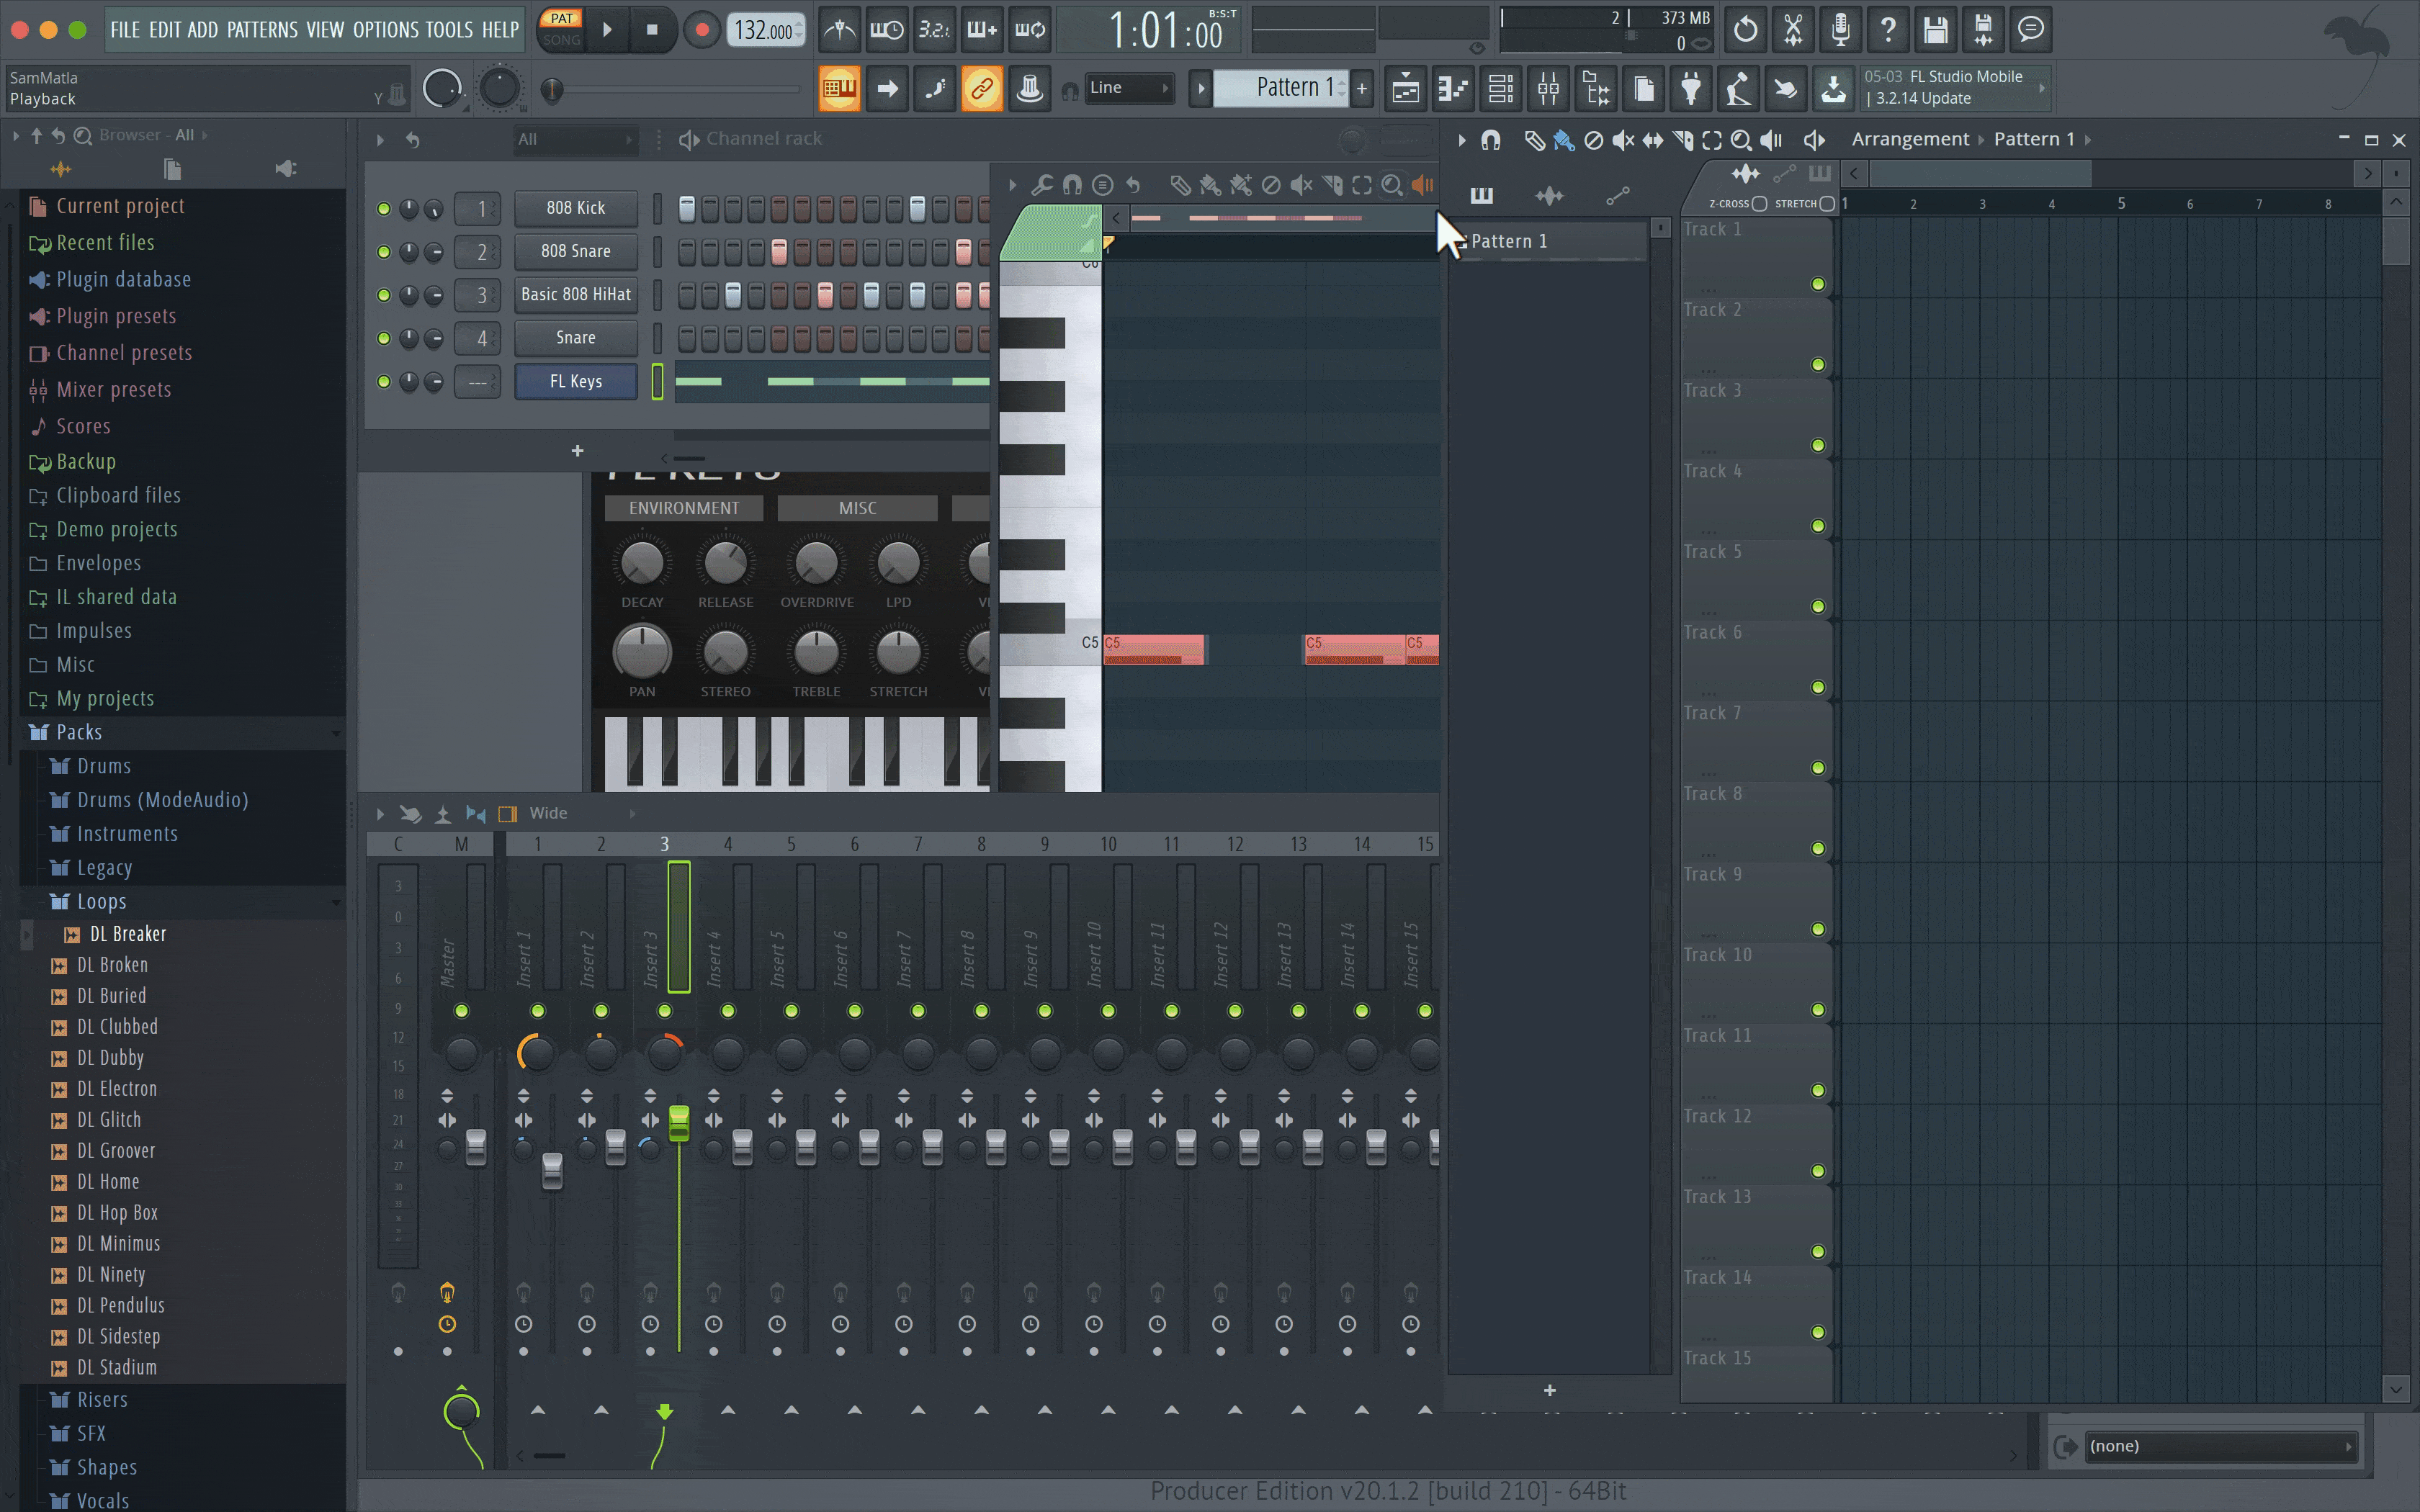Open the help question mark icon
The width and height of the screenshot is (2420, 1512).
[x=1888, y=30]
